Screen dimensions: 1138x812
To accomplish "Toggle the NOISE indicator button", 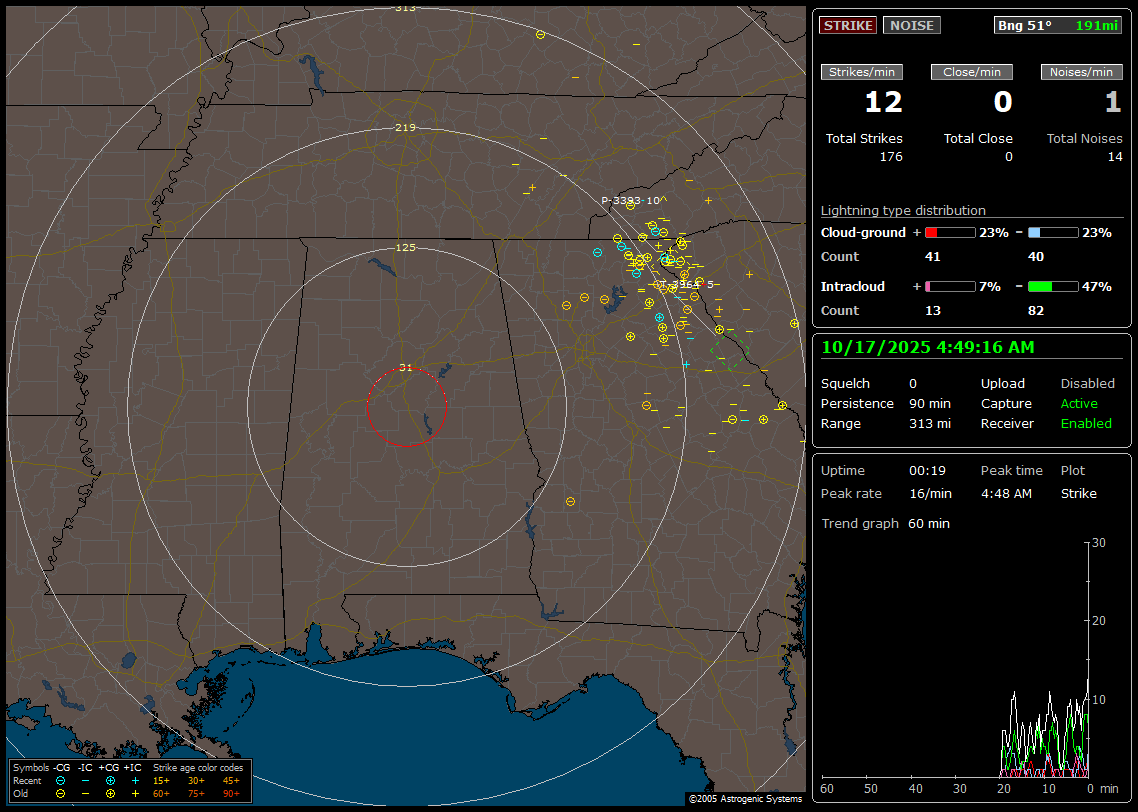I will pos(911,25).
